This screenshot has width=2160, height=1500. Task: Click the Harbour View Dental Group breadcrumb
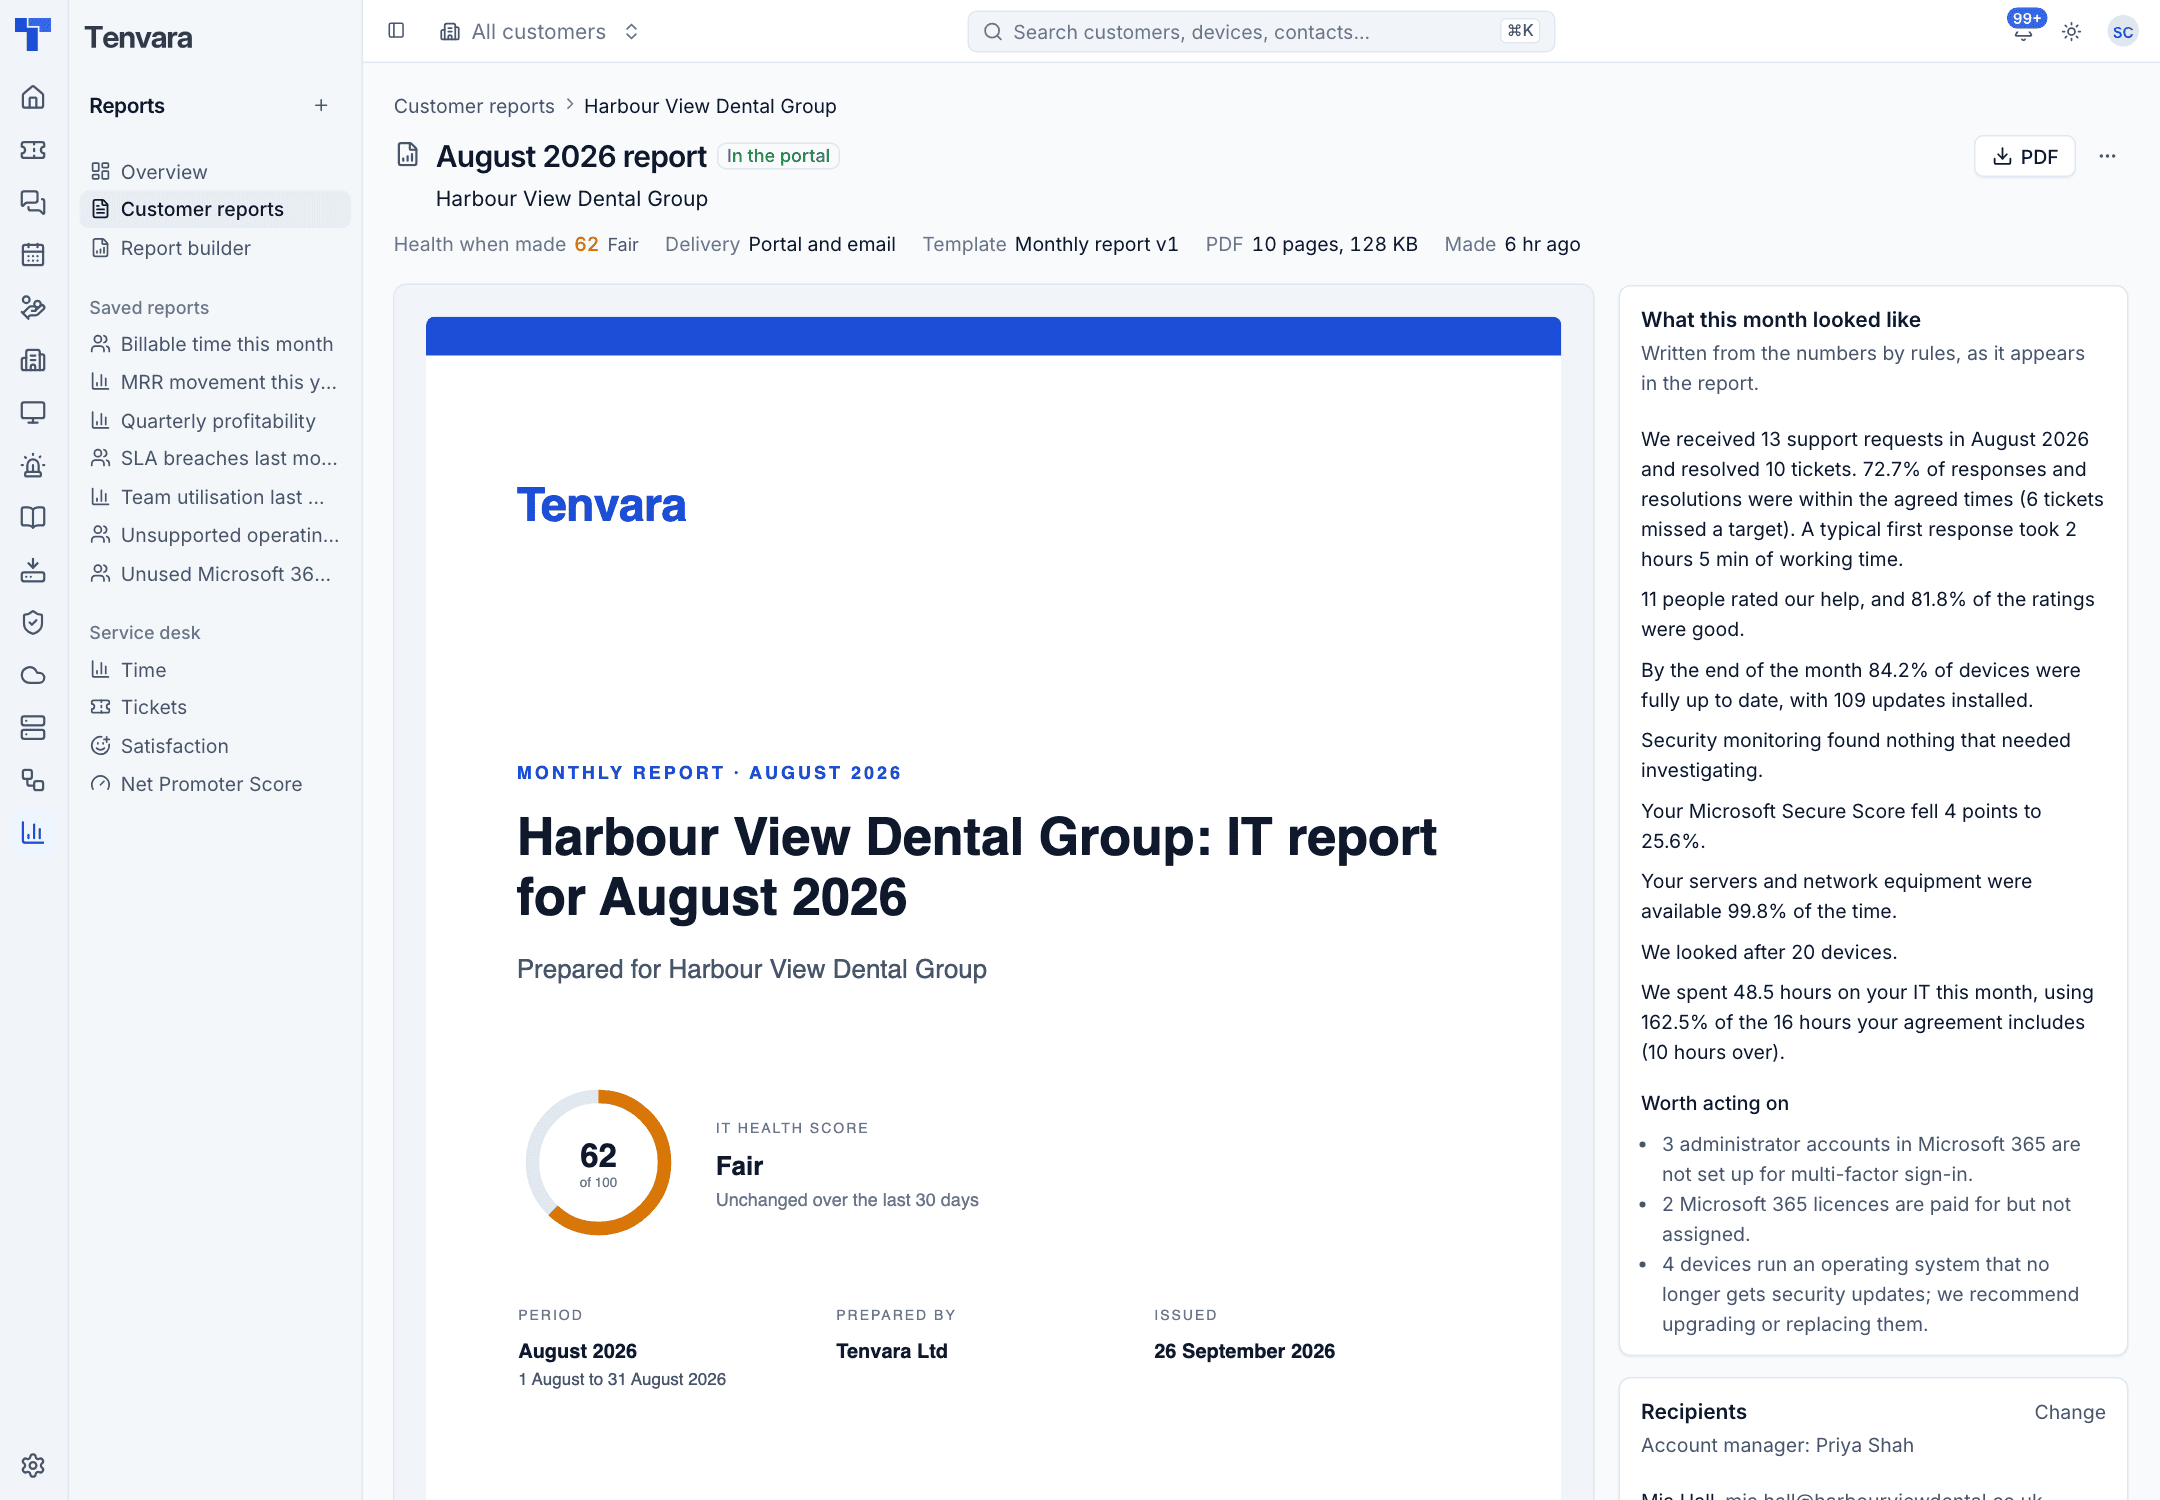710,106
